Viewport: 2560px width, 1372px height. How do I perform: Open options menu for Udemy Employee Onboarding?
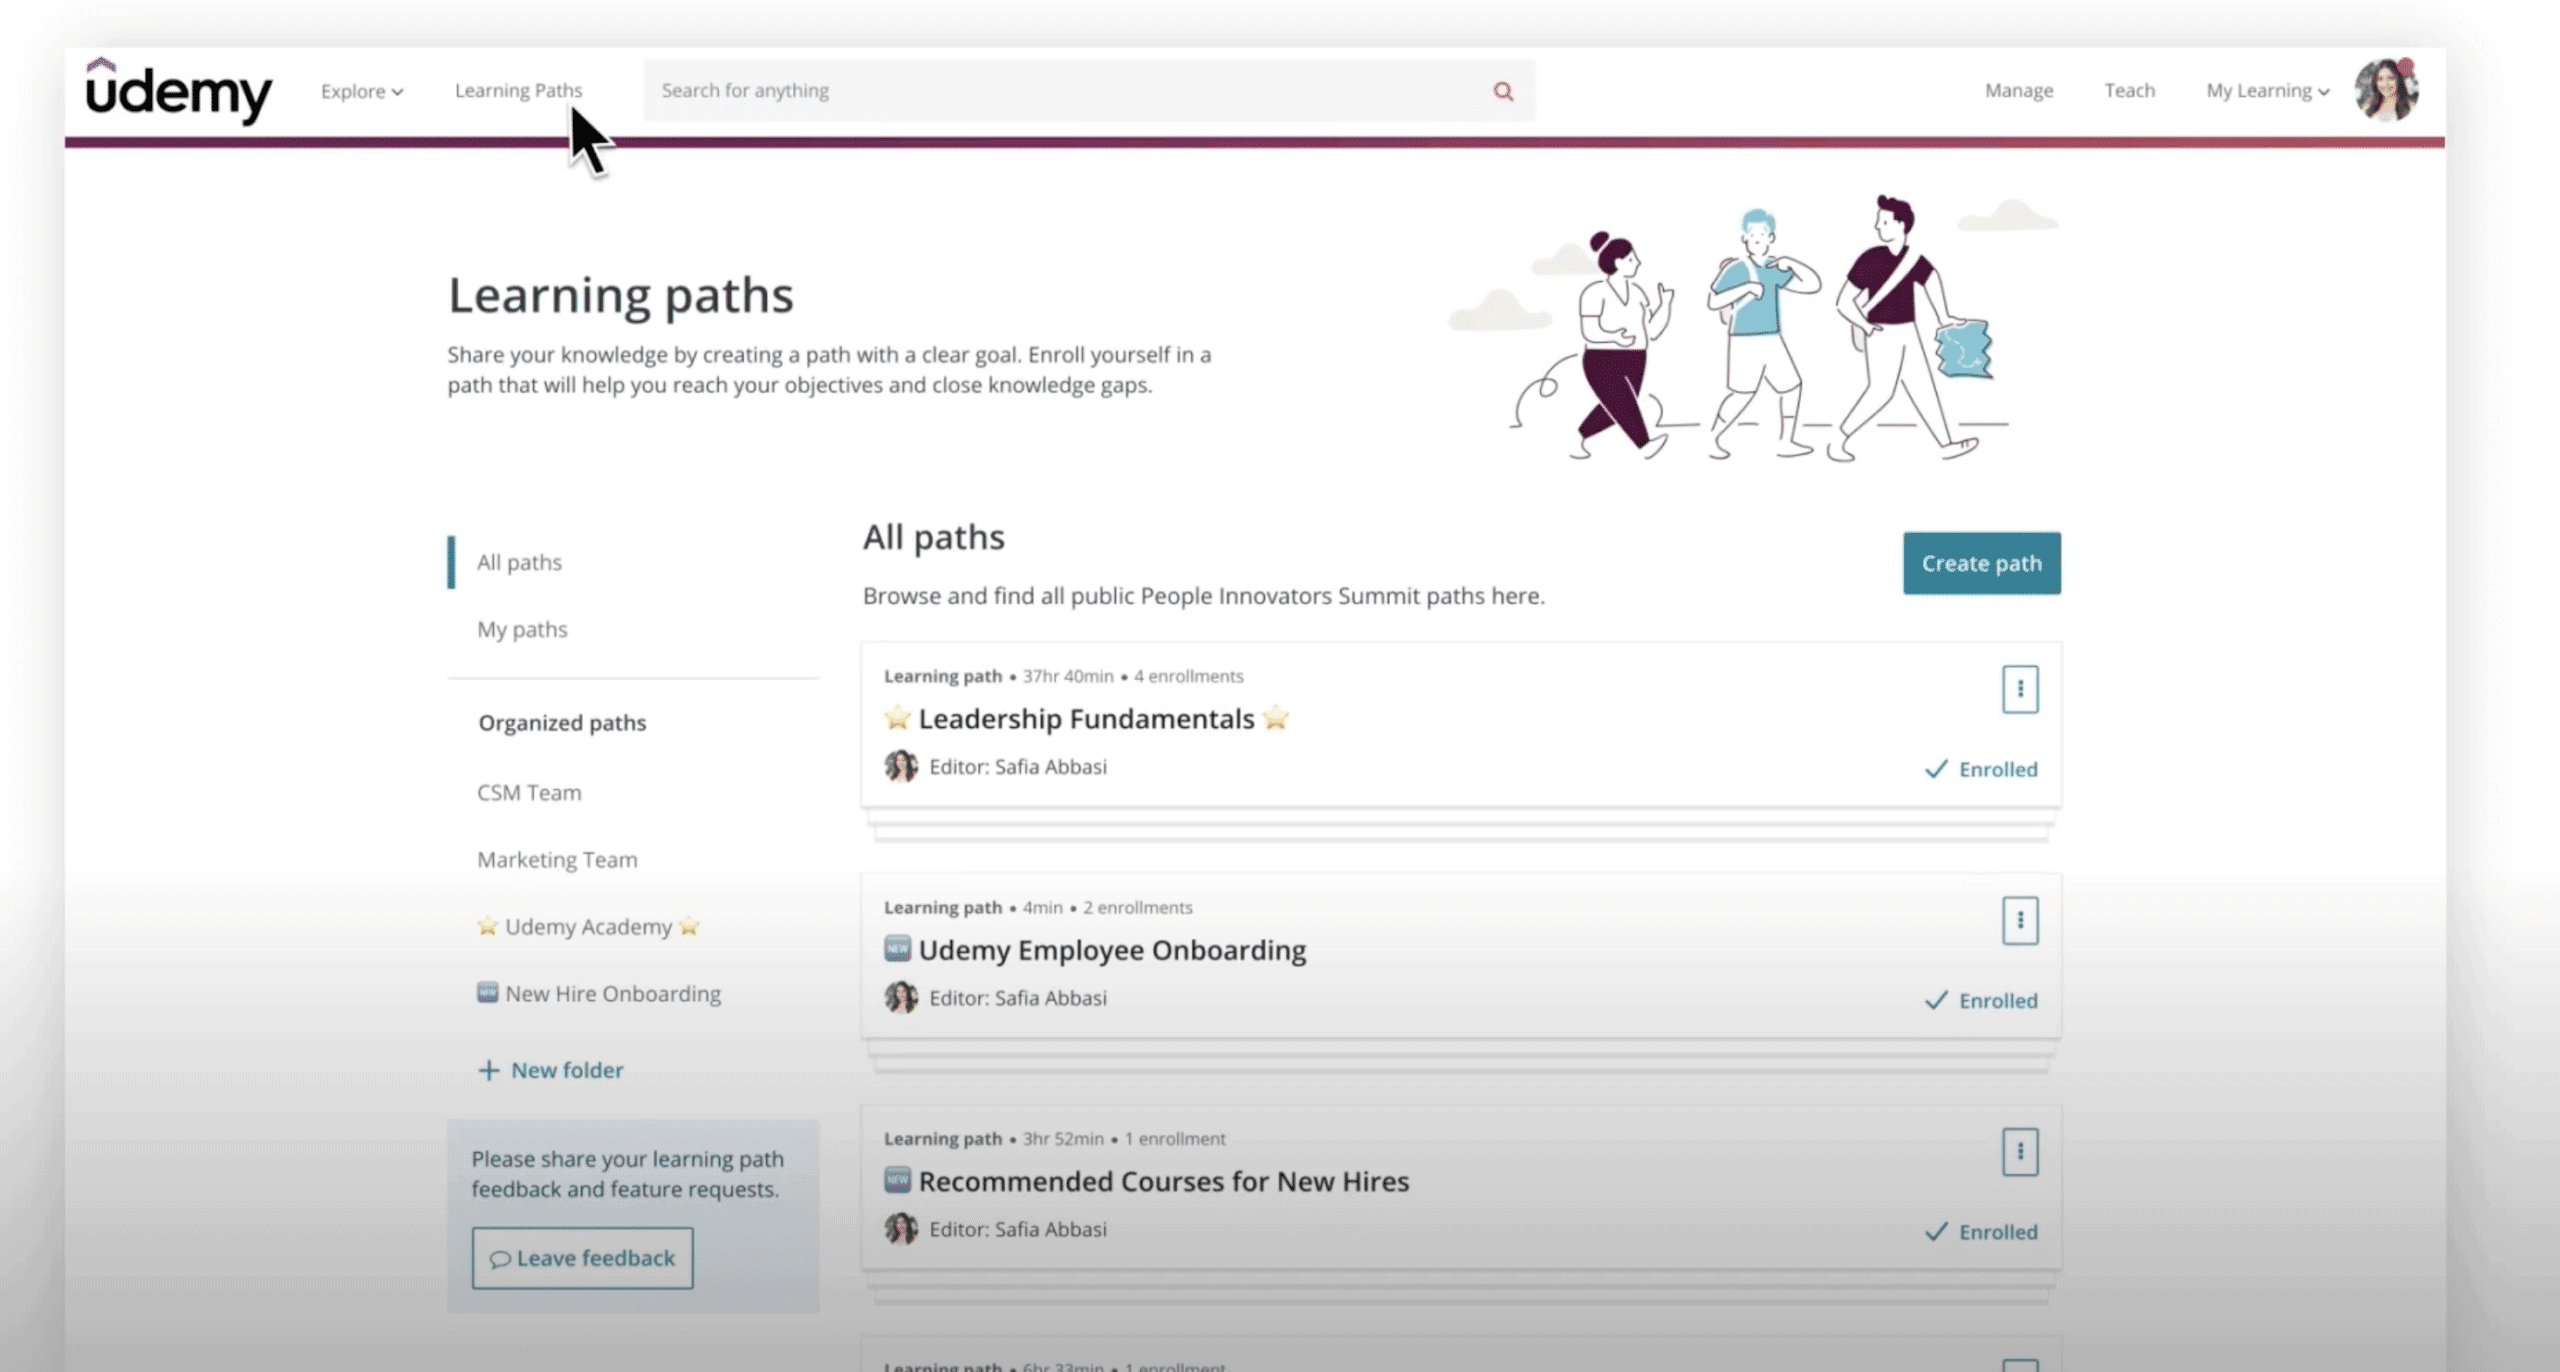(2019, 920)
